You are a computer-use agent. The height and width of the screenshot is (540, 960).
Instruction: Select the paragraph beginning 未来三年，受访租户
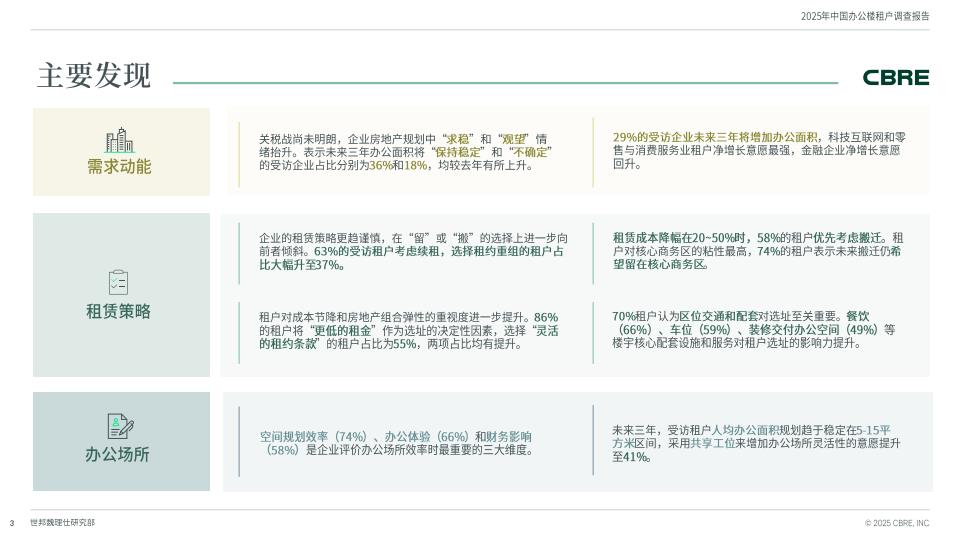pos(756,443)
